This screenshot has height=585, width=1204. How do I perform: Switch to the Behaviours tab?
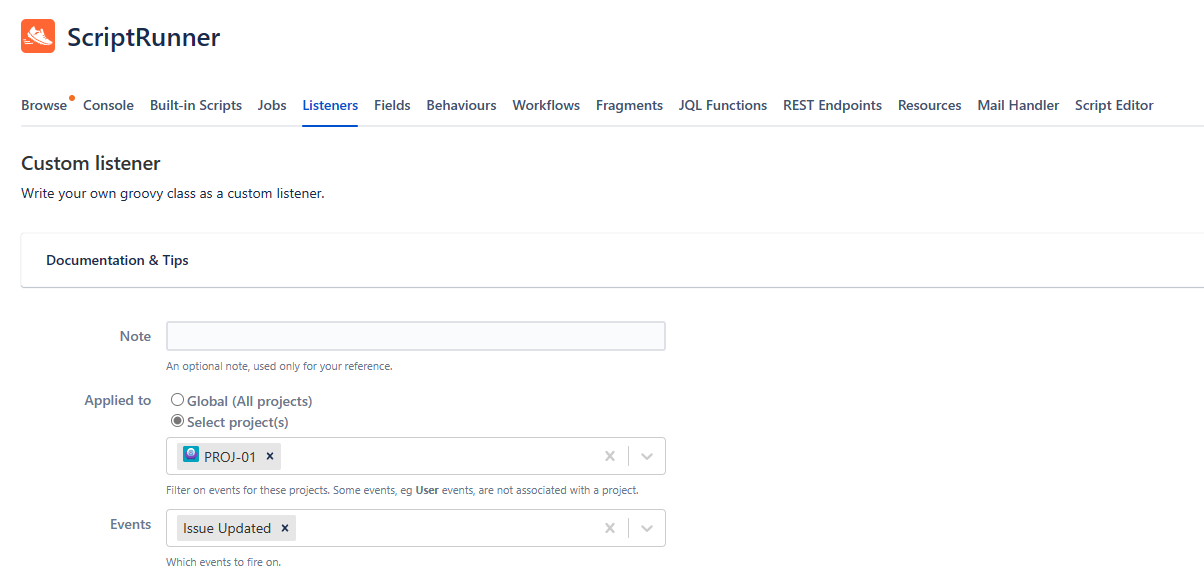[x=461, y=105]
